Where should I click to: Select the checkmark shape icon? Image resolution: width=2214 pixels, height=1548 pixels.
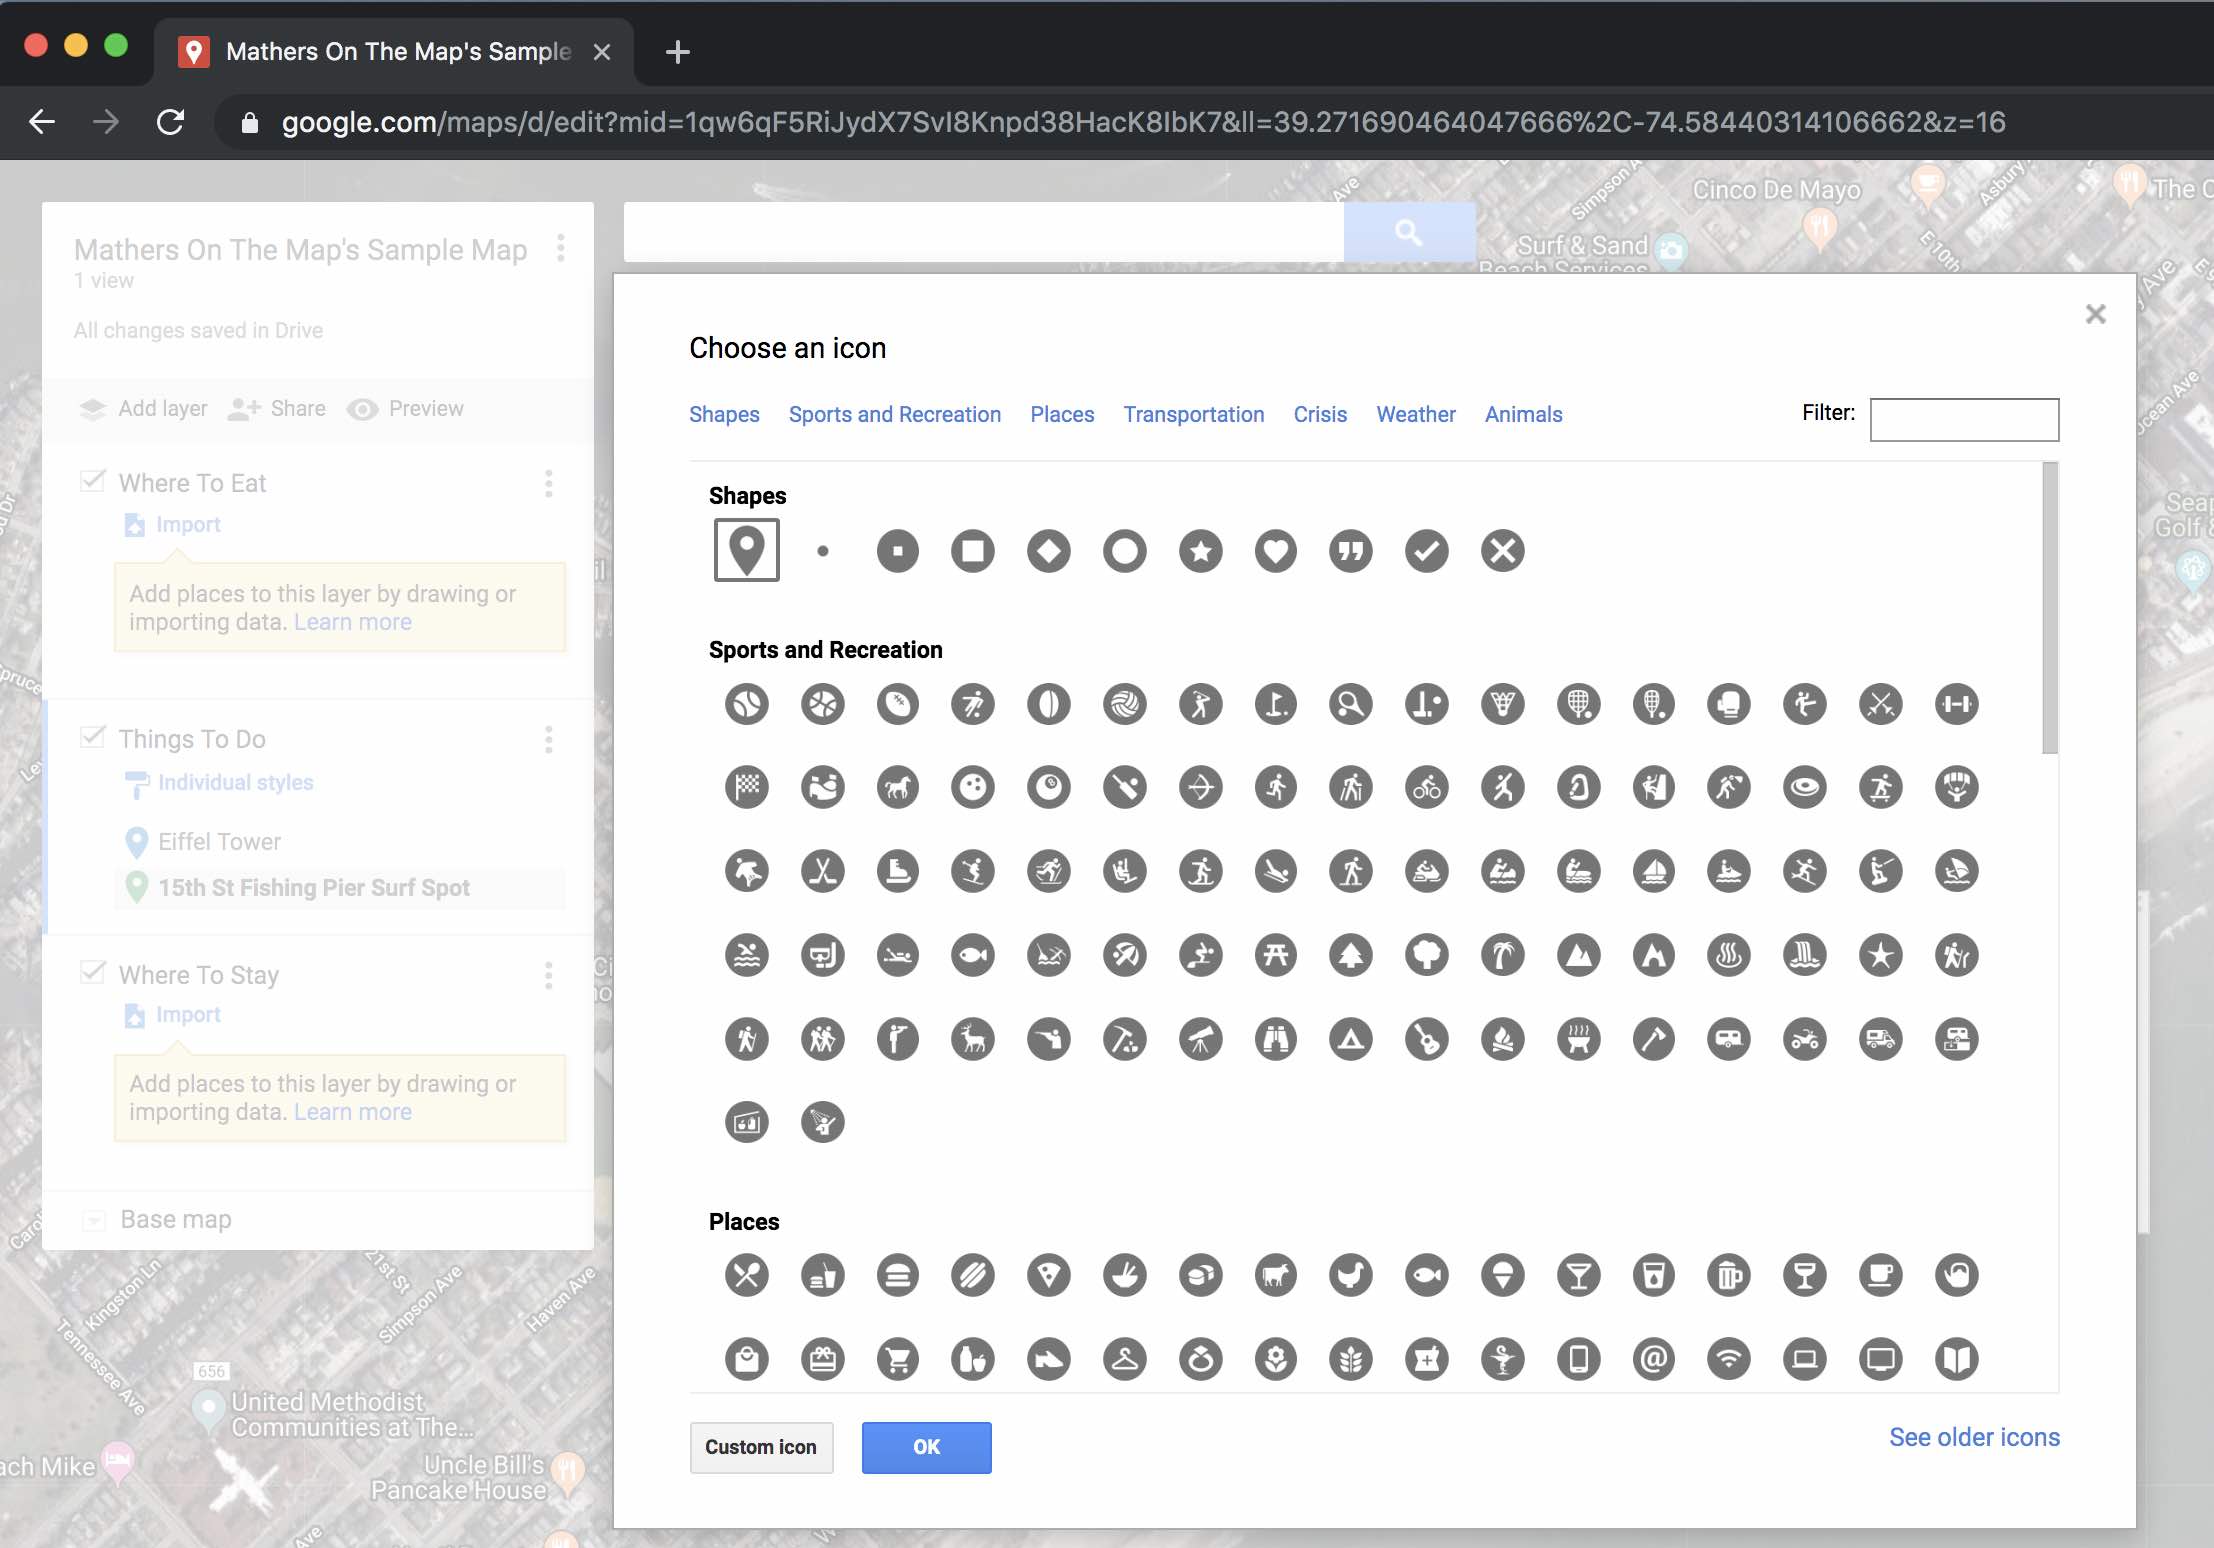[x=1426, y=551]
